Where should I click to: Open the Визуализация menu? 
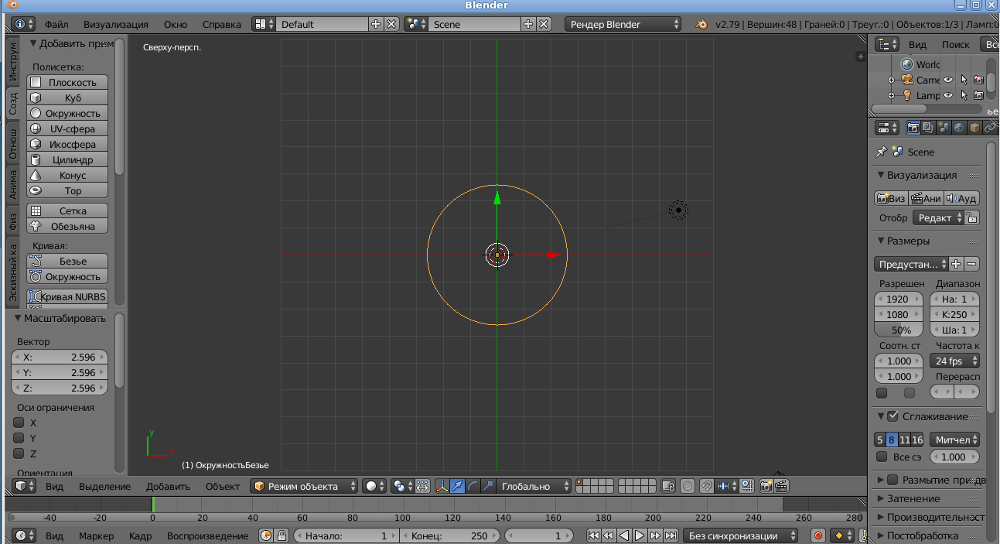tap(115, 24)
